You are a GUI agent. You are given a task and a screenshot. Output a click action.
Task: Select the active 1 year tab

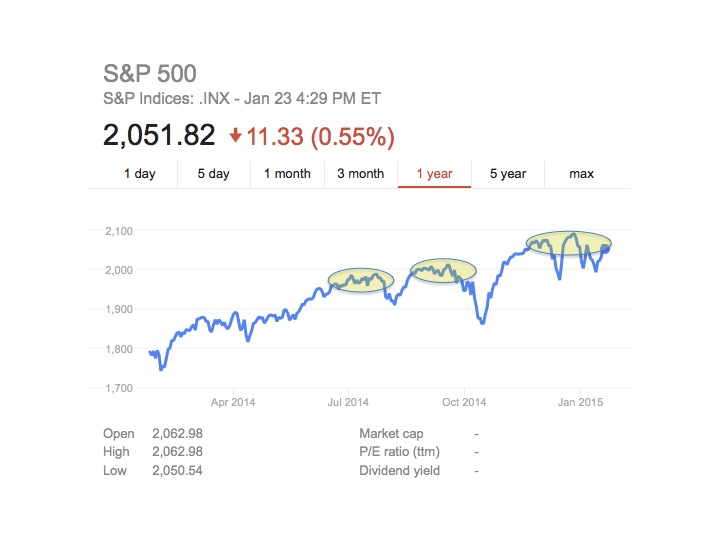[x=434, y=174]
